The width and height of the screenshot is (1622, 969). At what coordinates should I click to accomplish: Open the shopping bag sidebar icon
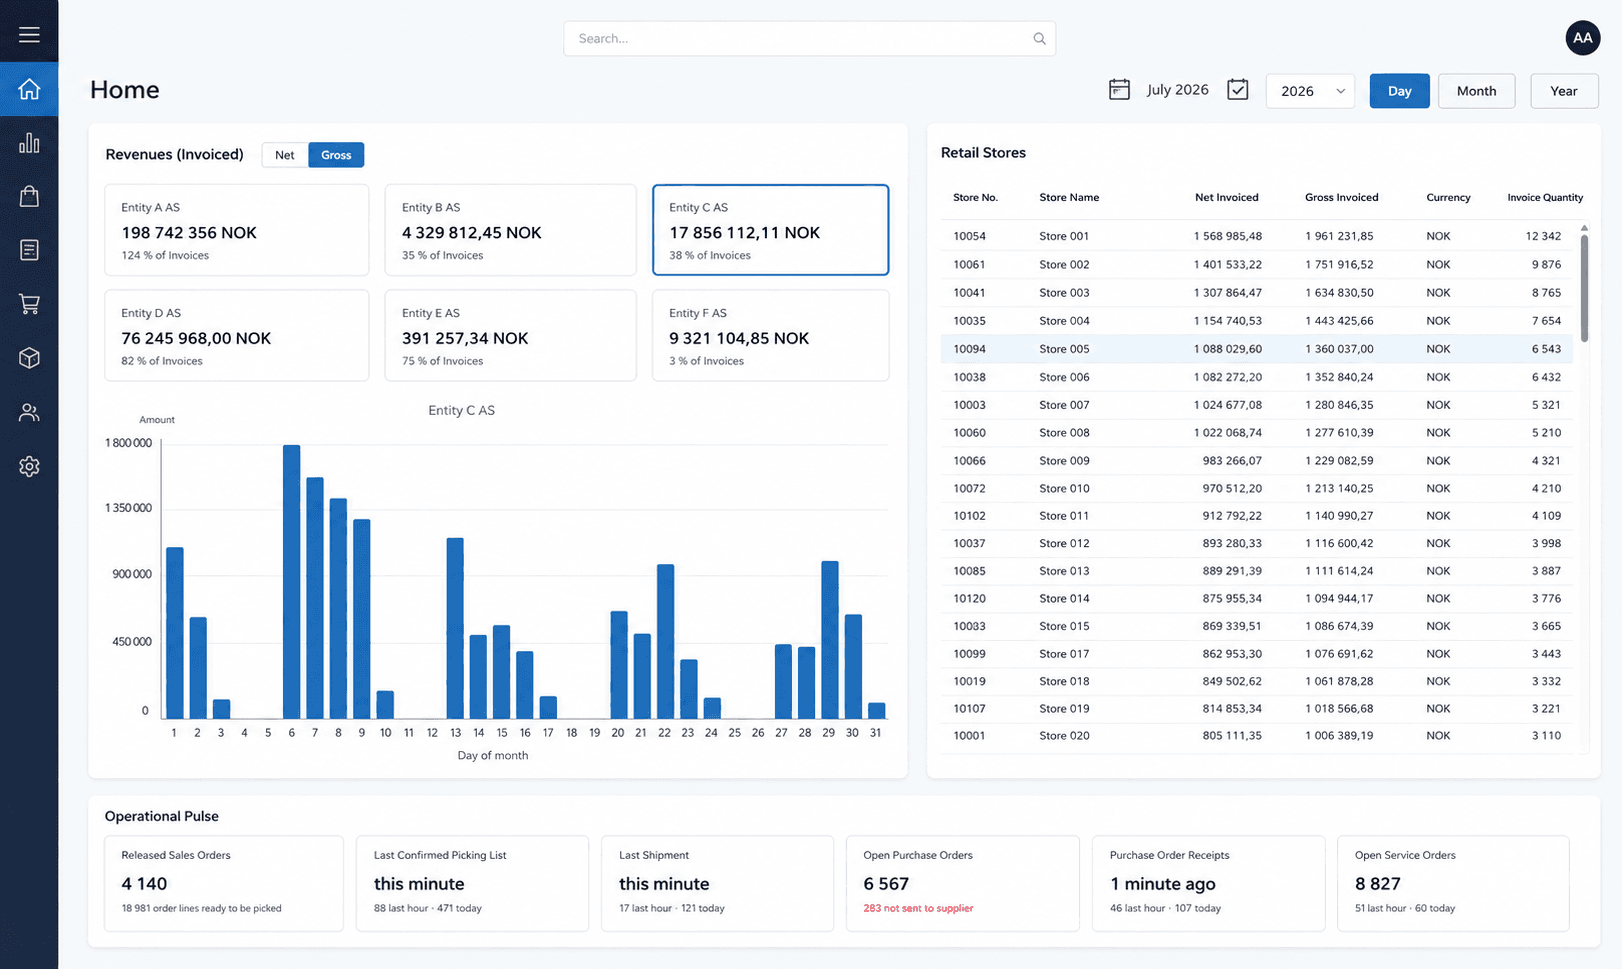[x=29, y=196]
